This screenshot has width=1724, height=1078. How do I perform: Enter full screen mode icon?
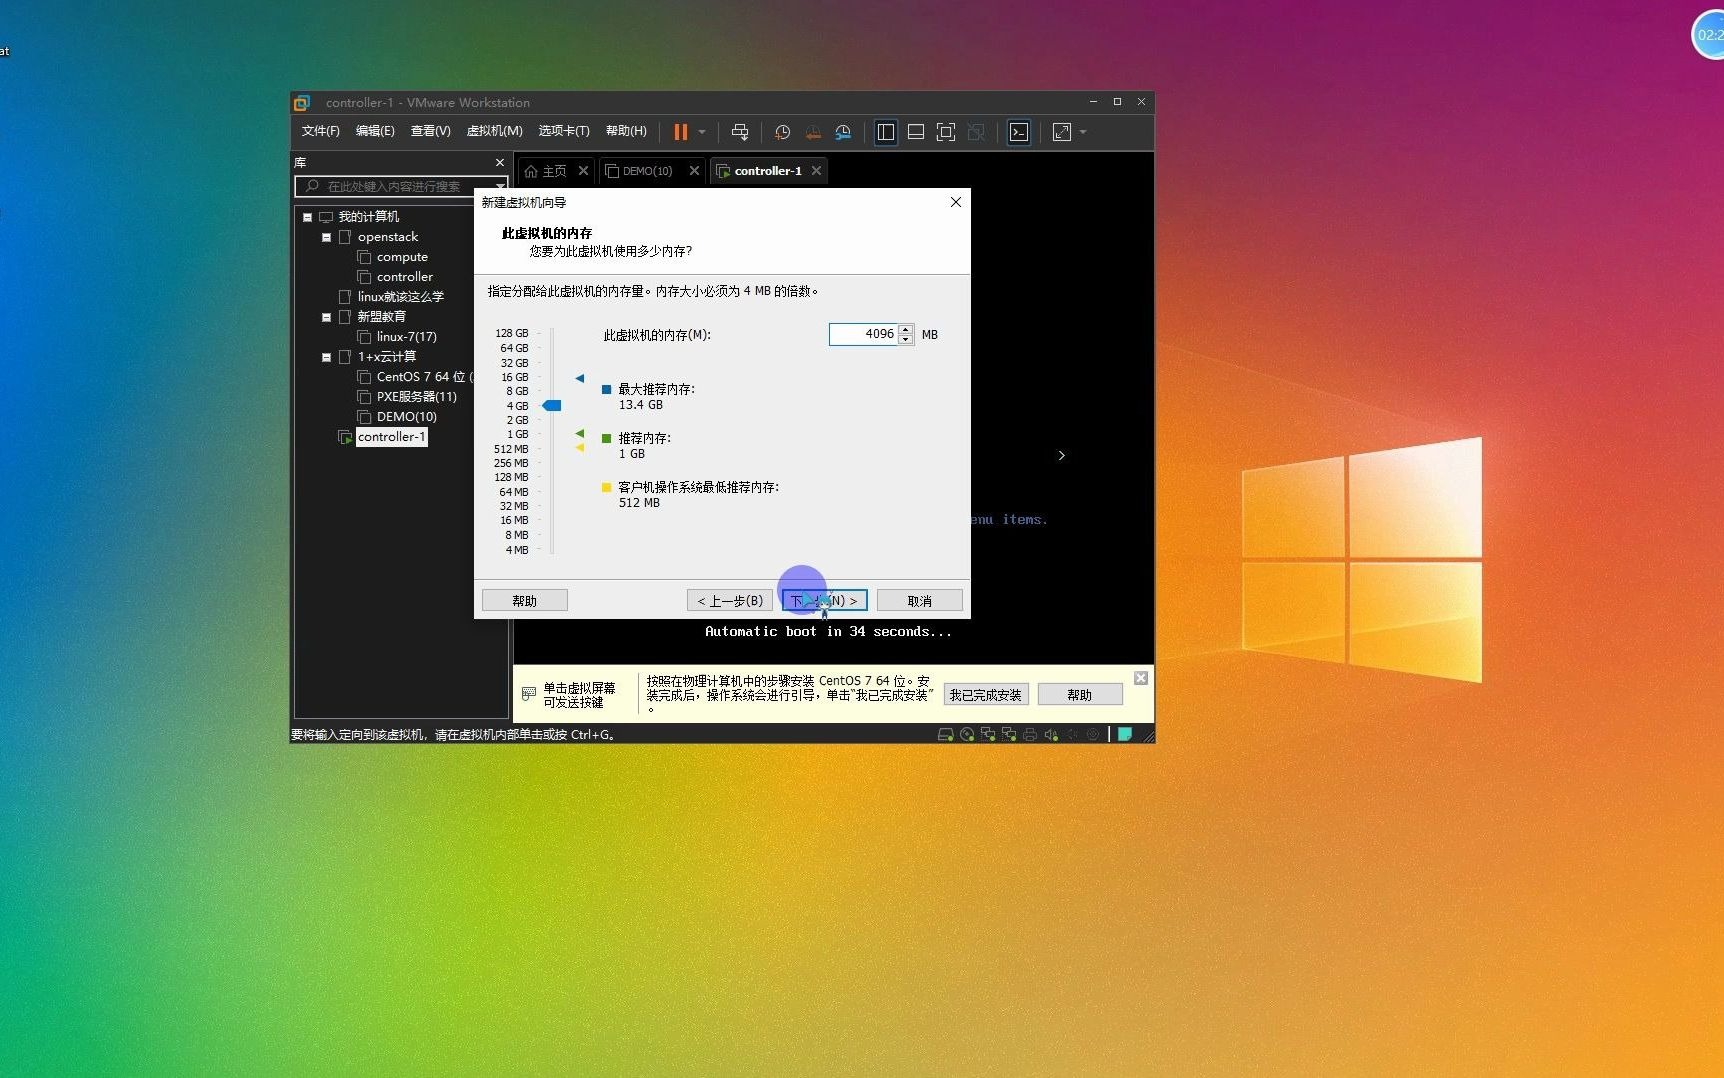tap(946, 132)
